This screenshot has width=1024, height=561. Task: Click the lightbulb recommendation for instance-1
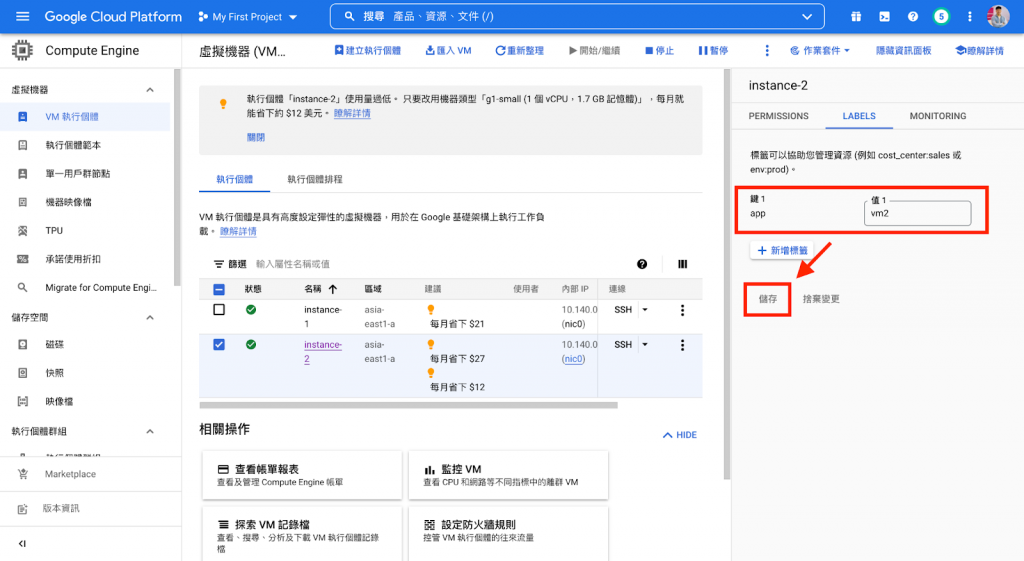coord(430,310)
